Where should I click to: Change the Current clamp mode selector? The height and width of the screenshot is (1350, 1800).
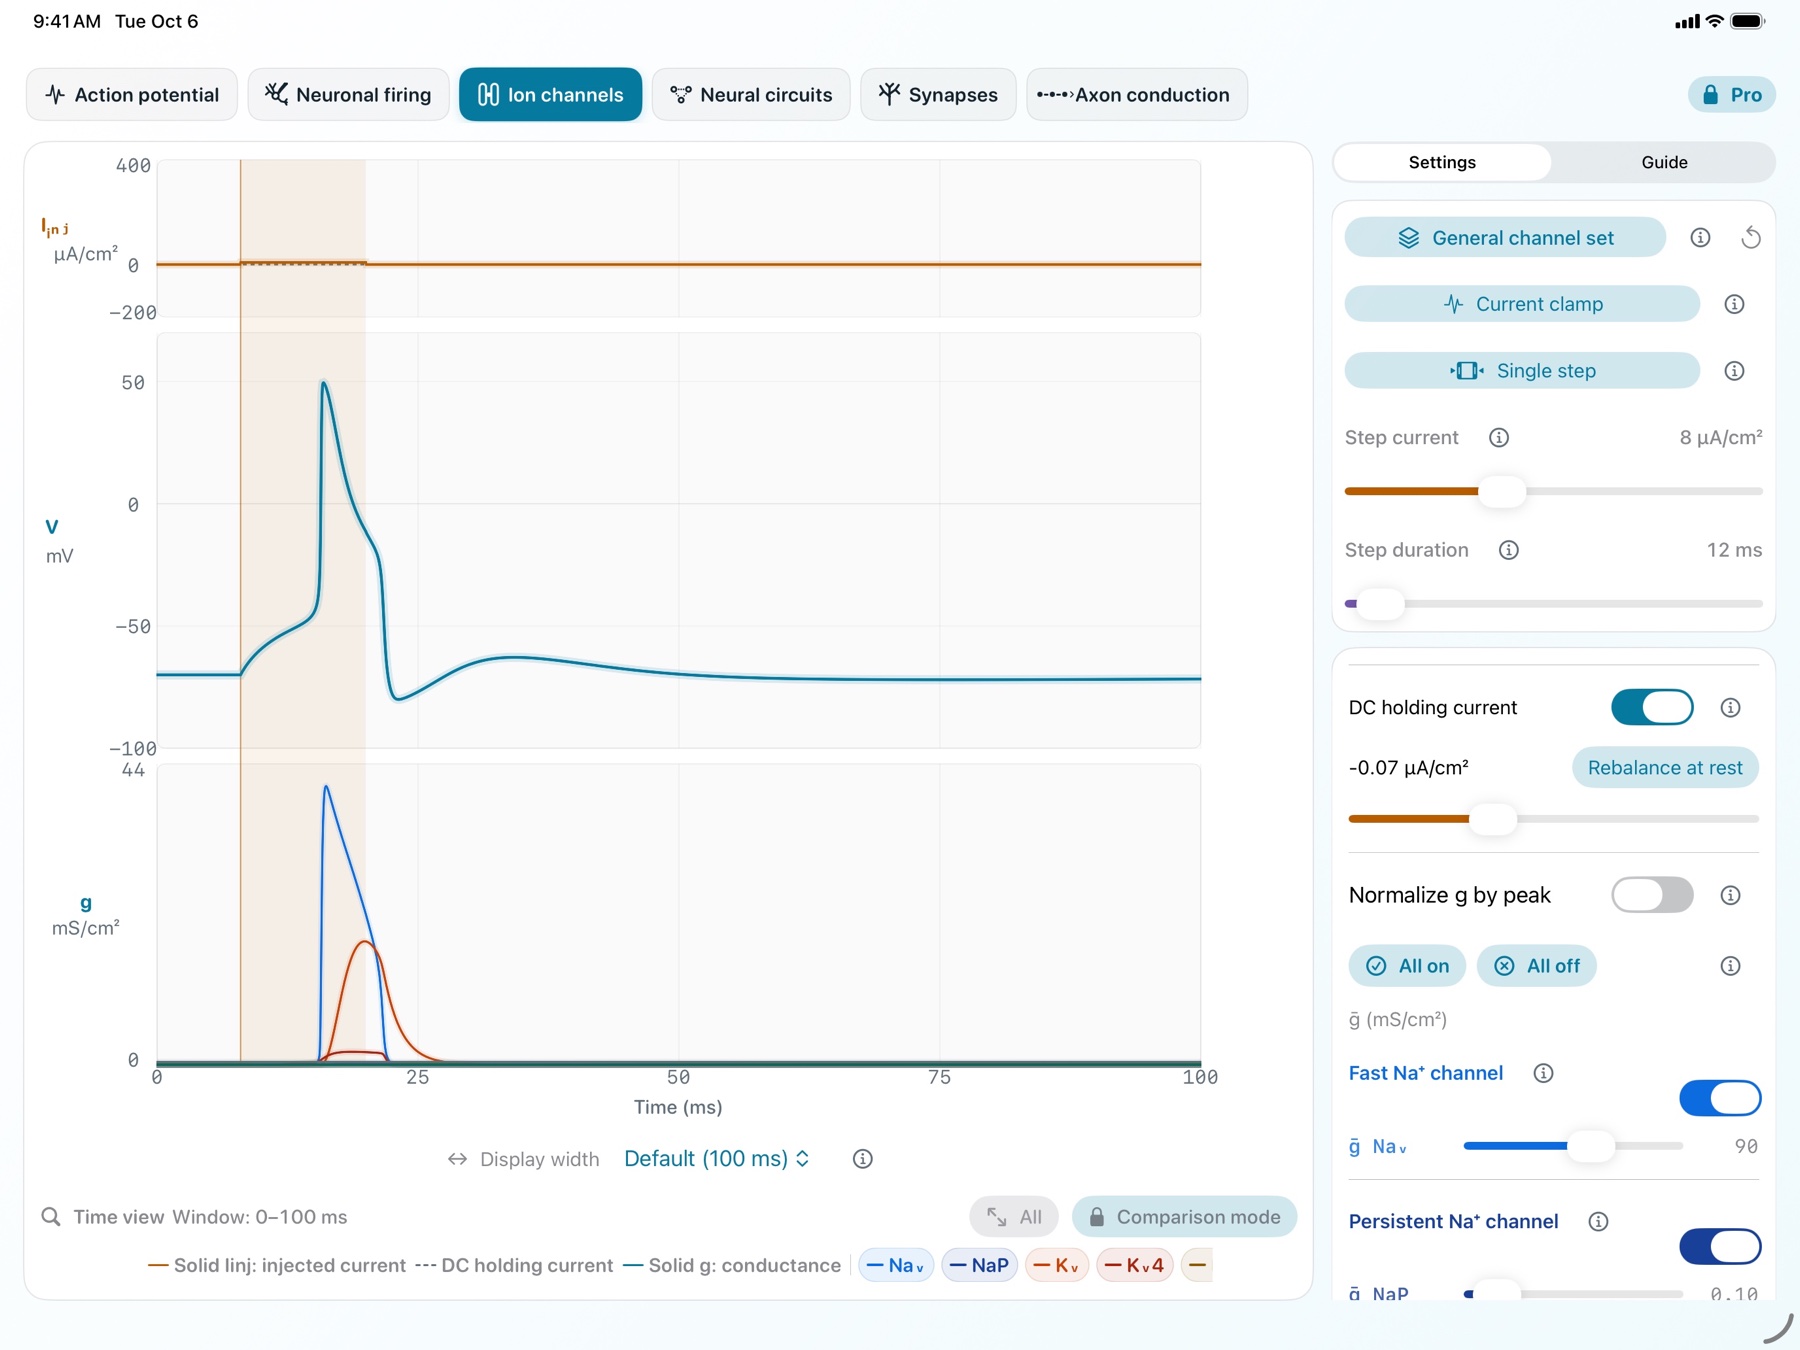pos(1522,304)
